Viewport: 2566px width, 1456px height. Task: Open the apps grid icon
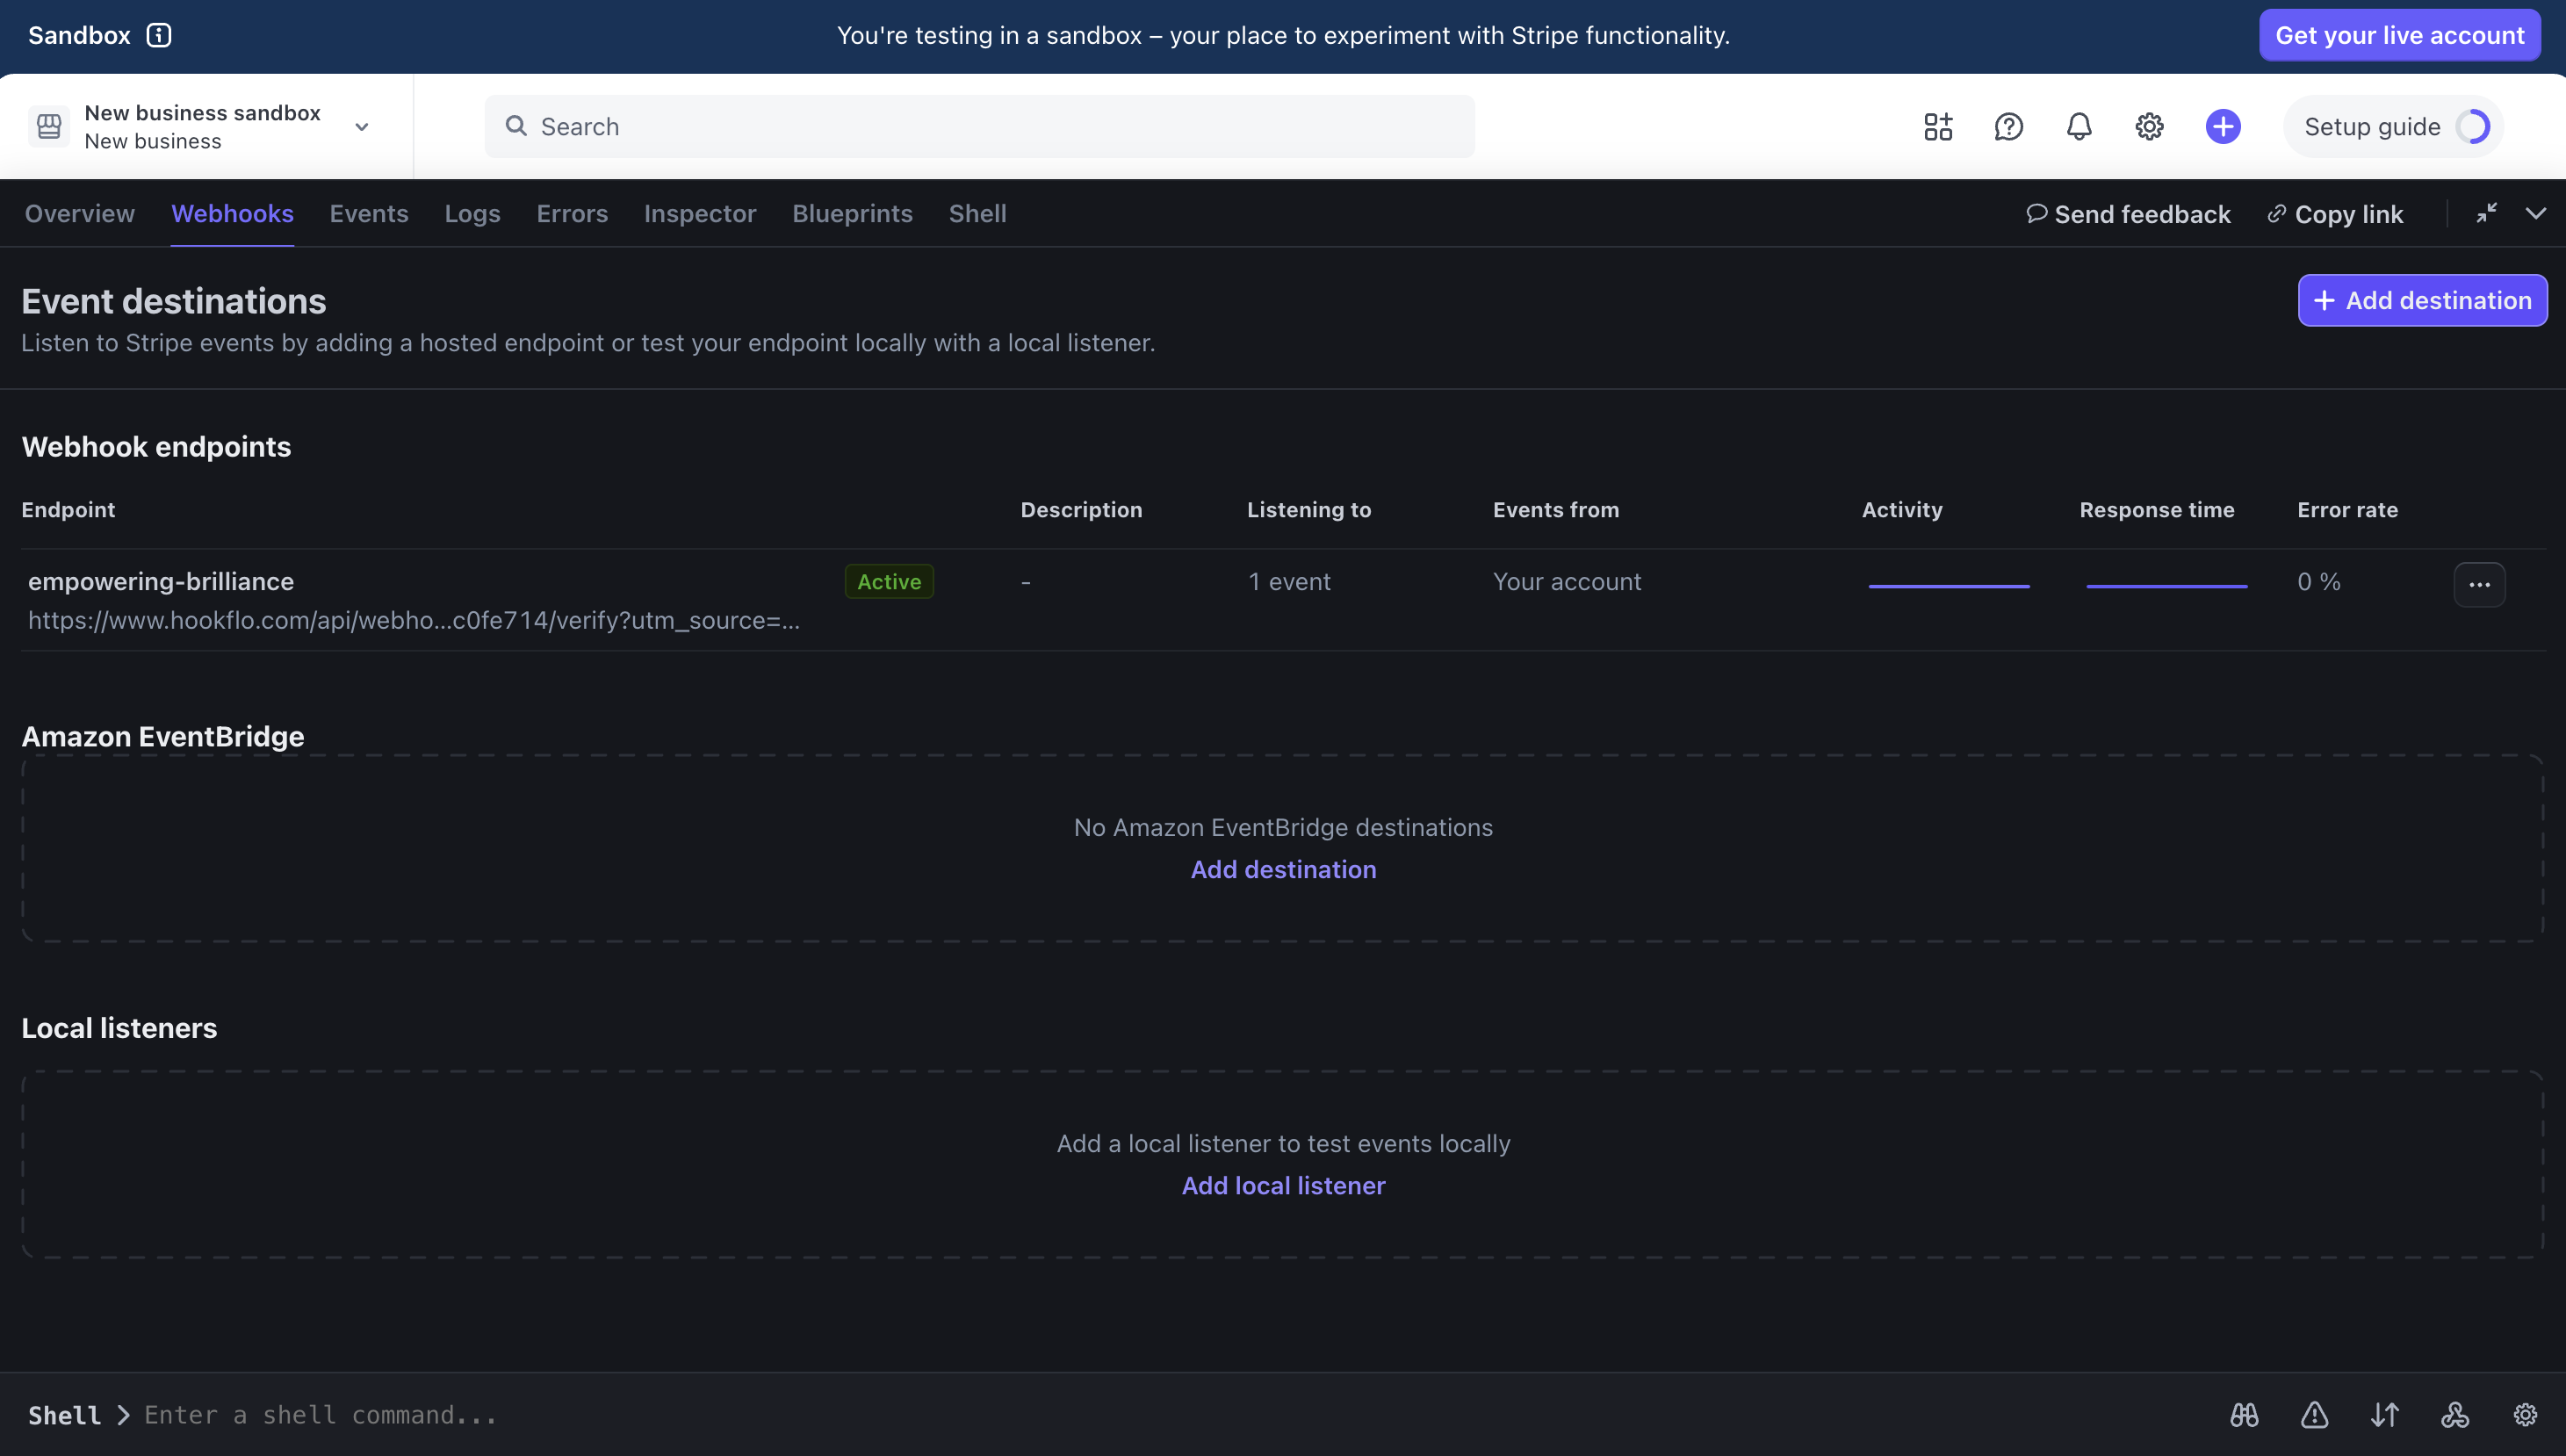[1937, 127]
